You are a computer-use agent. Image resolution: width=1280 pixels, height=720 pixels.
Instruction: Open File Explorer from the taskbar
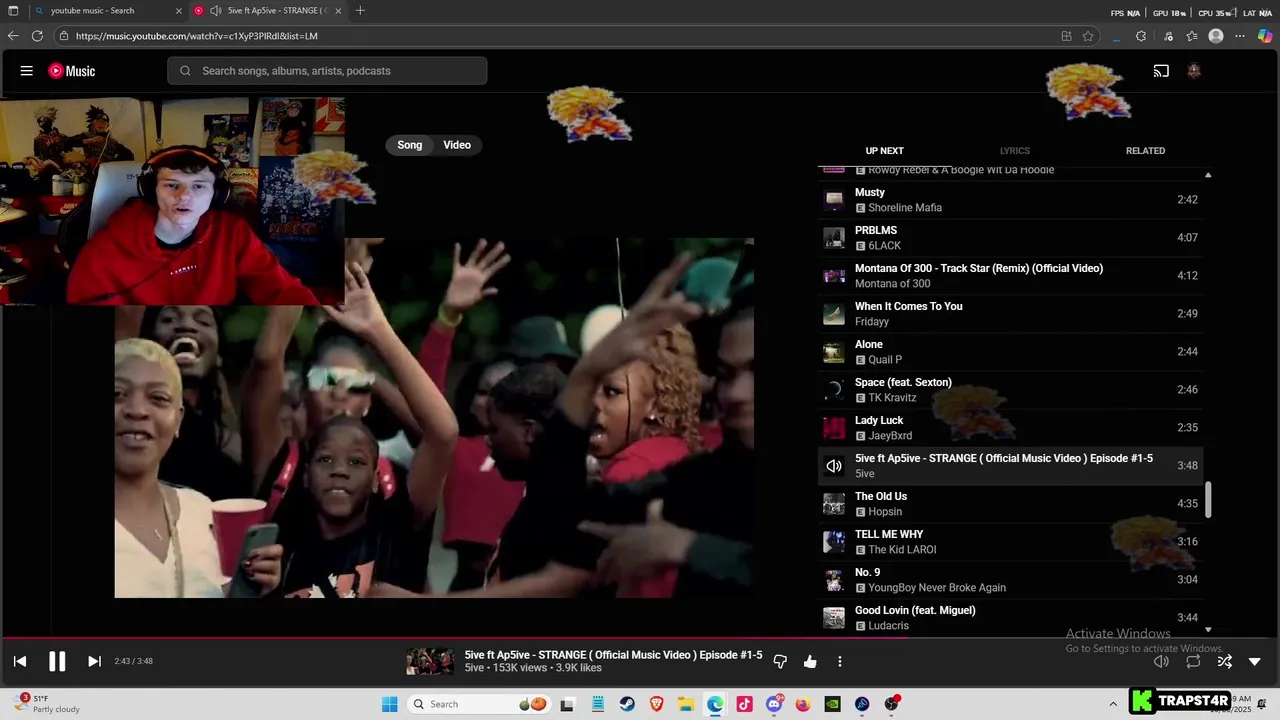tap(686, 704)
